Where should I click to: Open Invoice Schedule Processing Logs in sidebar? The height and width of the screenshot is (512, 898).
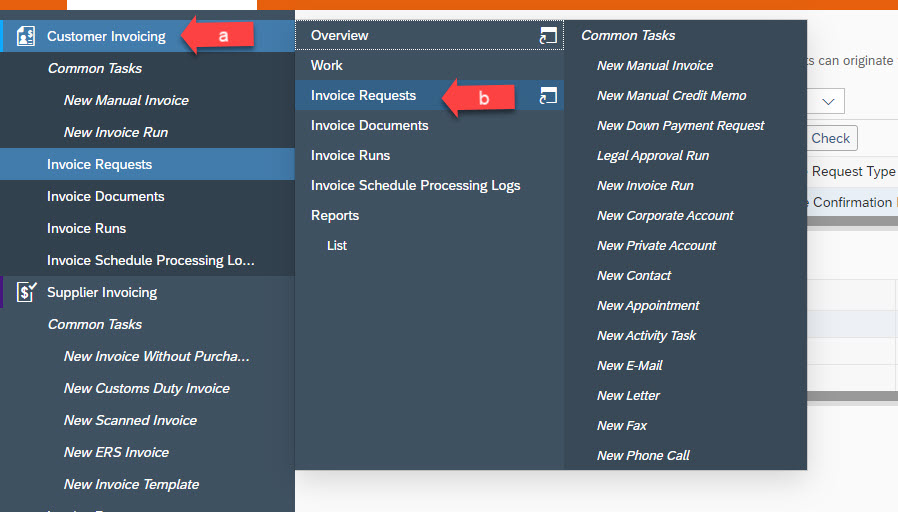tap(151, 261)
